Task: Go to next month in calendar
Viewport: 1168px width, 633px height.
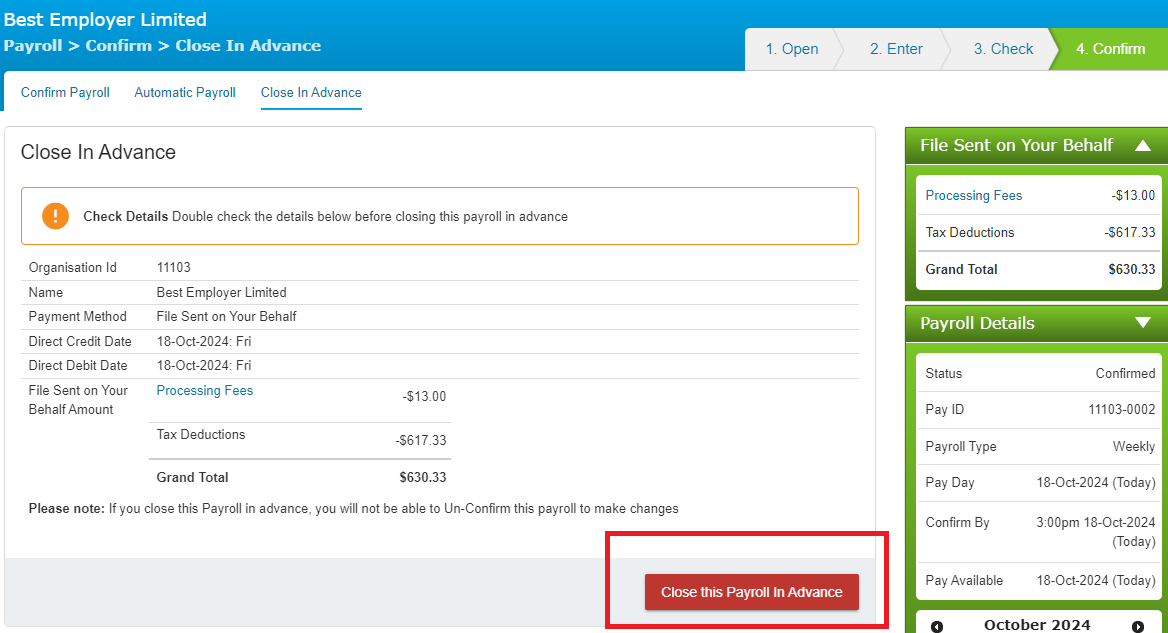Action: tap(1137, 626)
